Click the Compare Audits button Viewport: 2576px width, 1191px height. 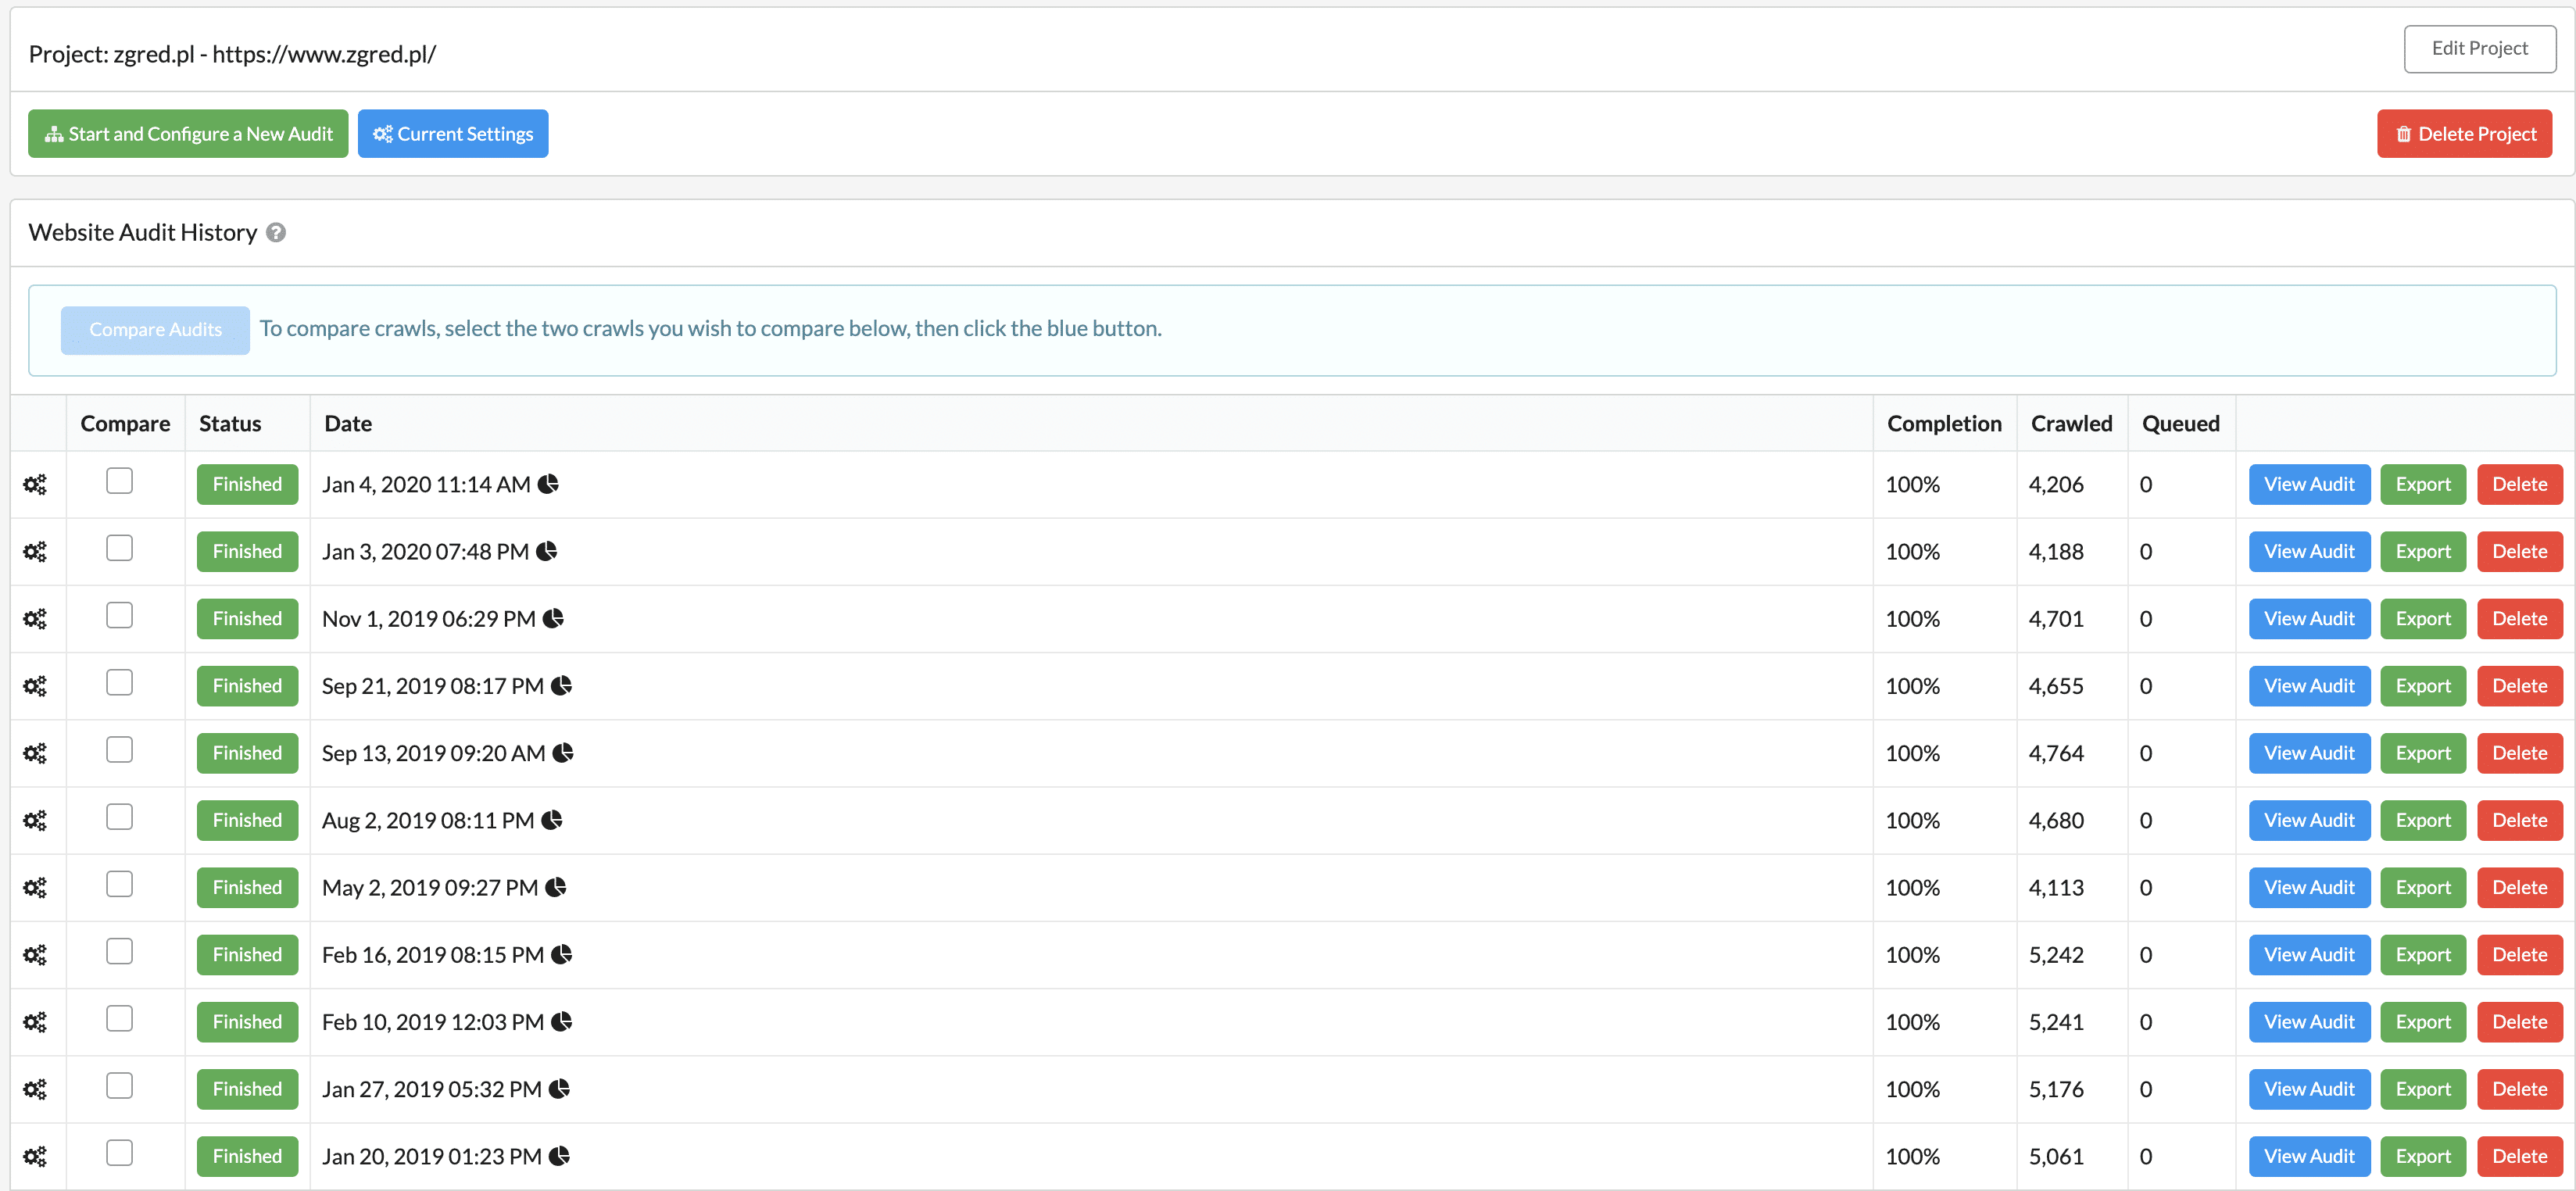[155, 330]
